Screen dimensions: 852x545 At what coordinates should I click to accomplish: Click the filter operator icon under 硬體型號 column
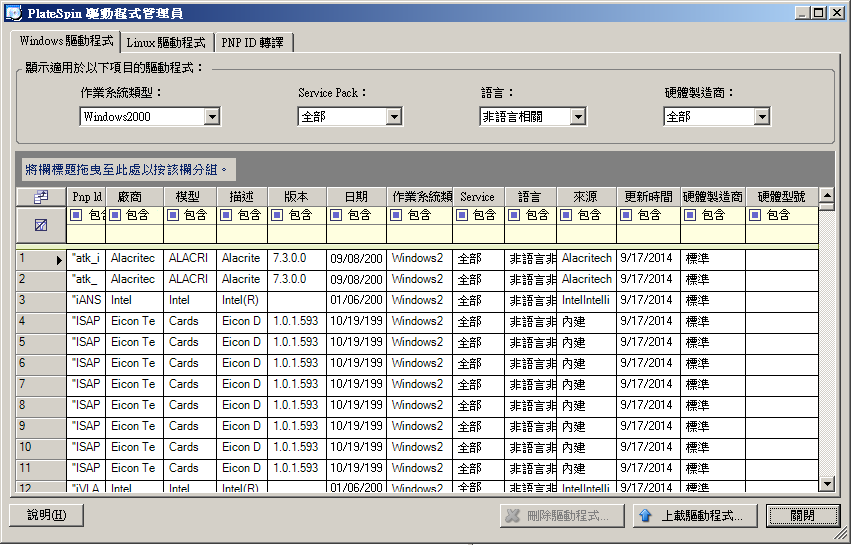[x=755, y=215]
